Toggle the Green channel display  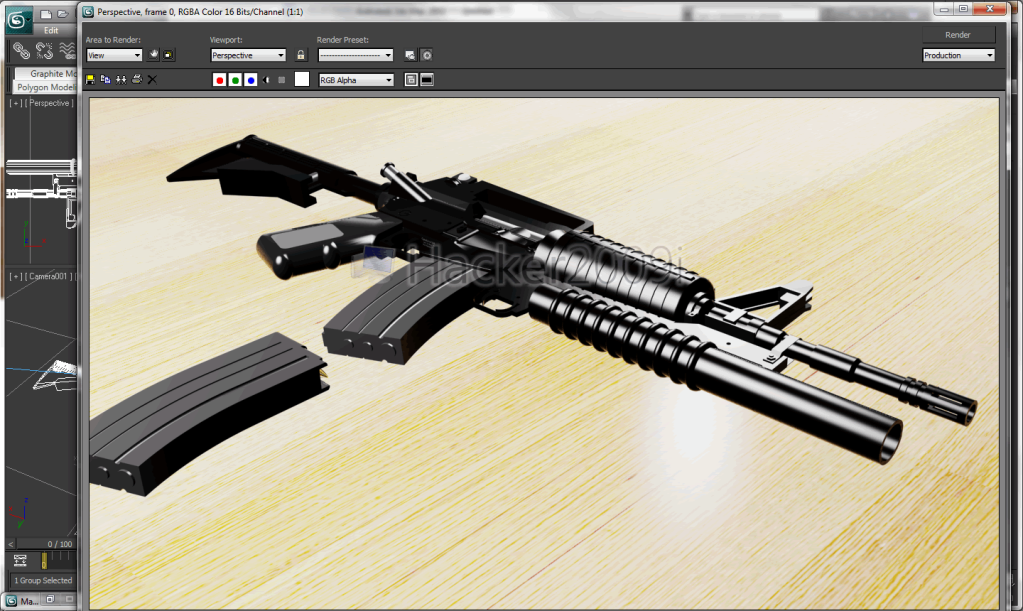[x=235, y=80]
